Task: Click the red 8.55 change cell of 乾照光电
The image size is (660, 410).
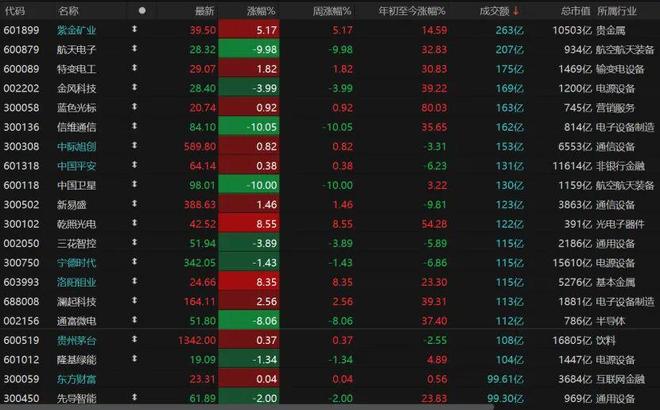Action: 249,224
